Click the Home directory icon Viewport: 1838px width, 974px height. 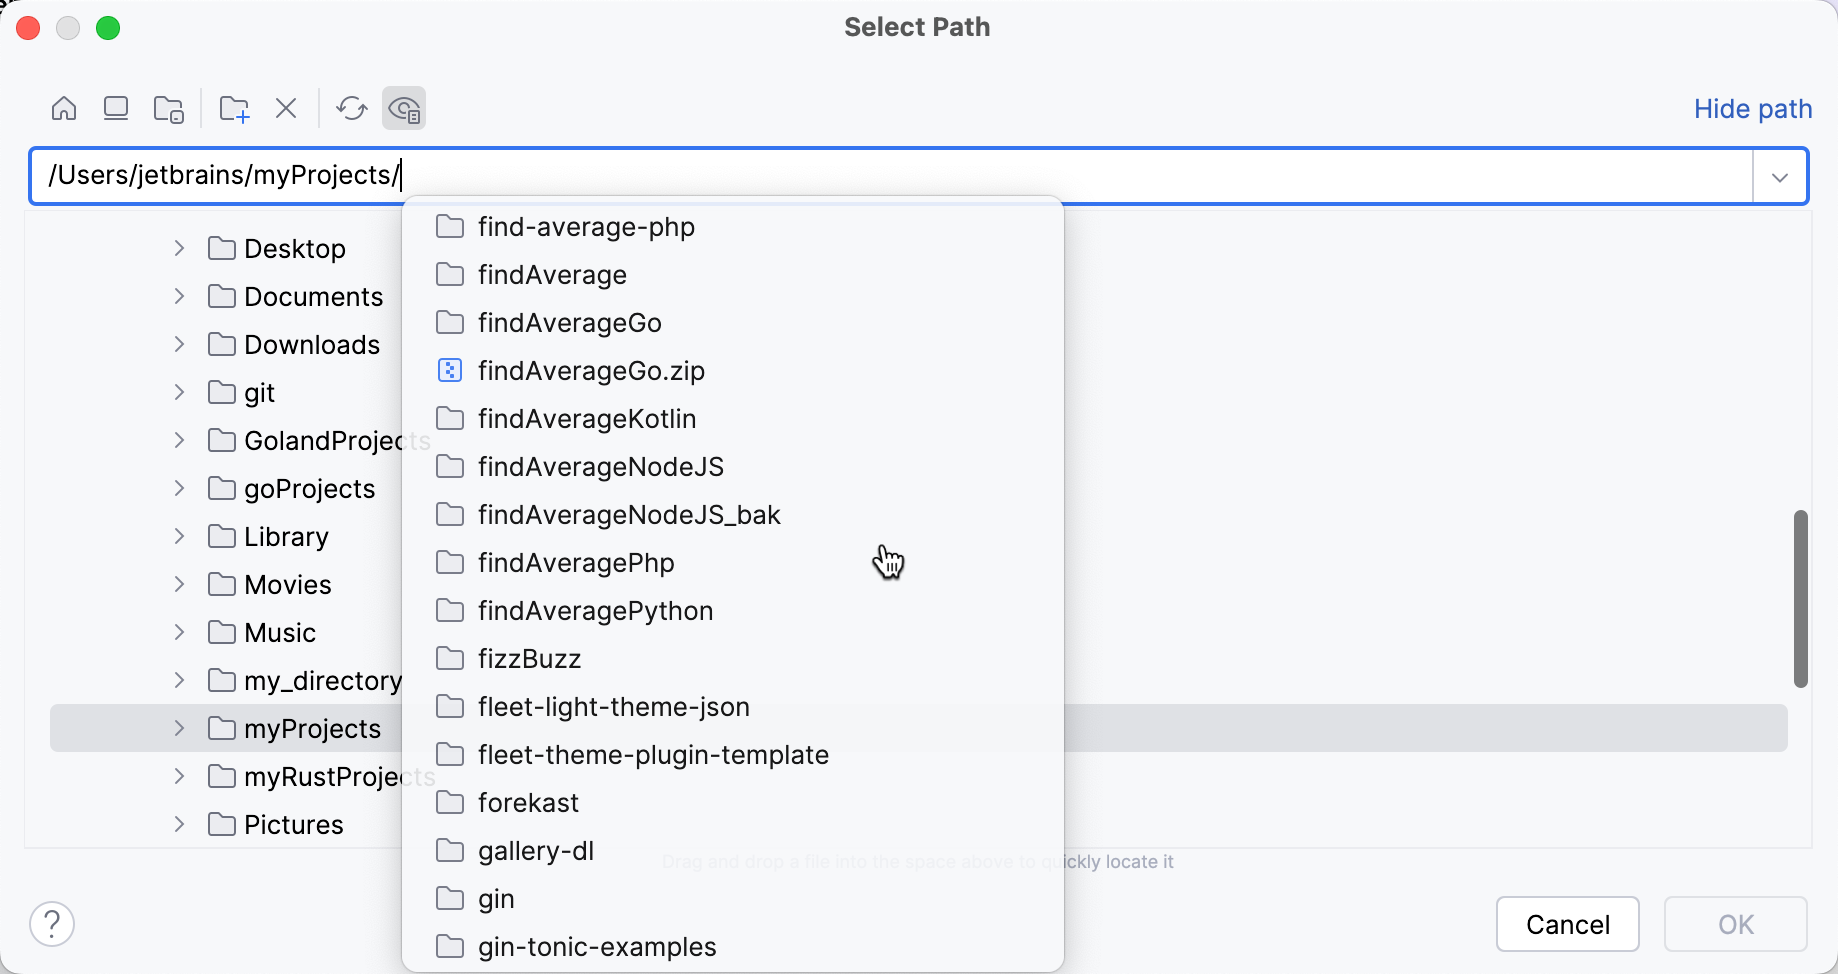(63, 107)
